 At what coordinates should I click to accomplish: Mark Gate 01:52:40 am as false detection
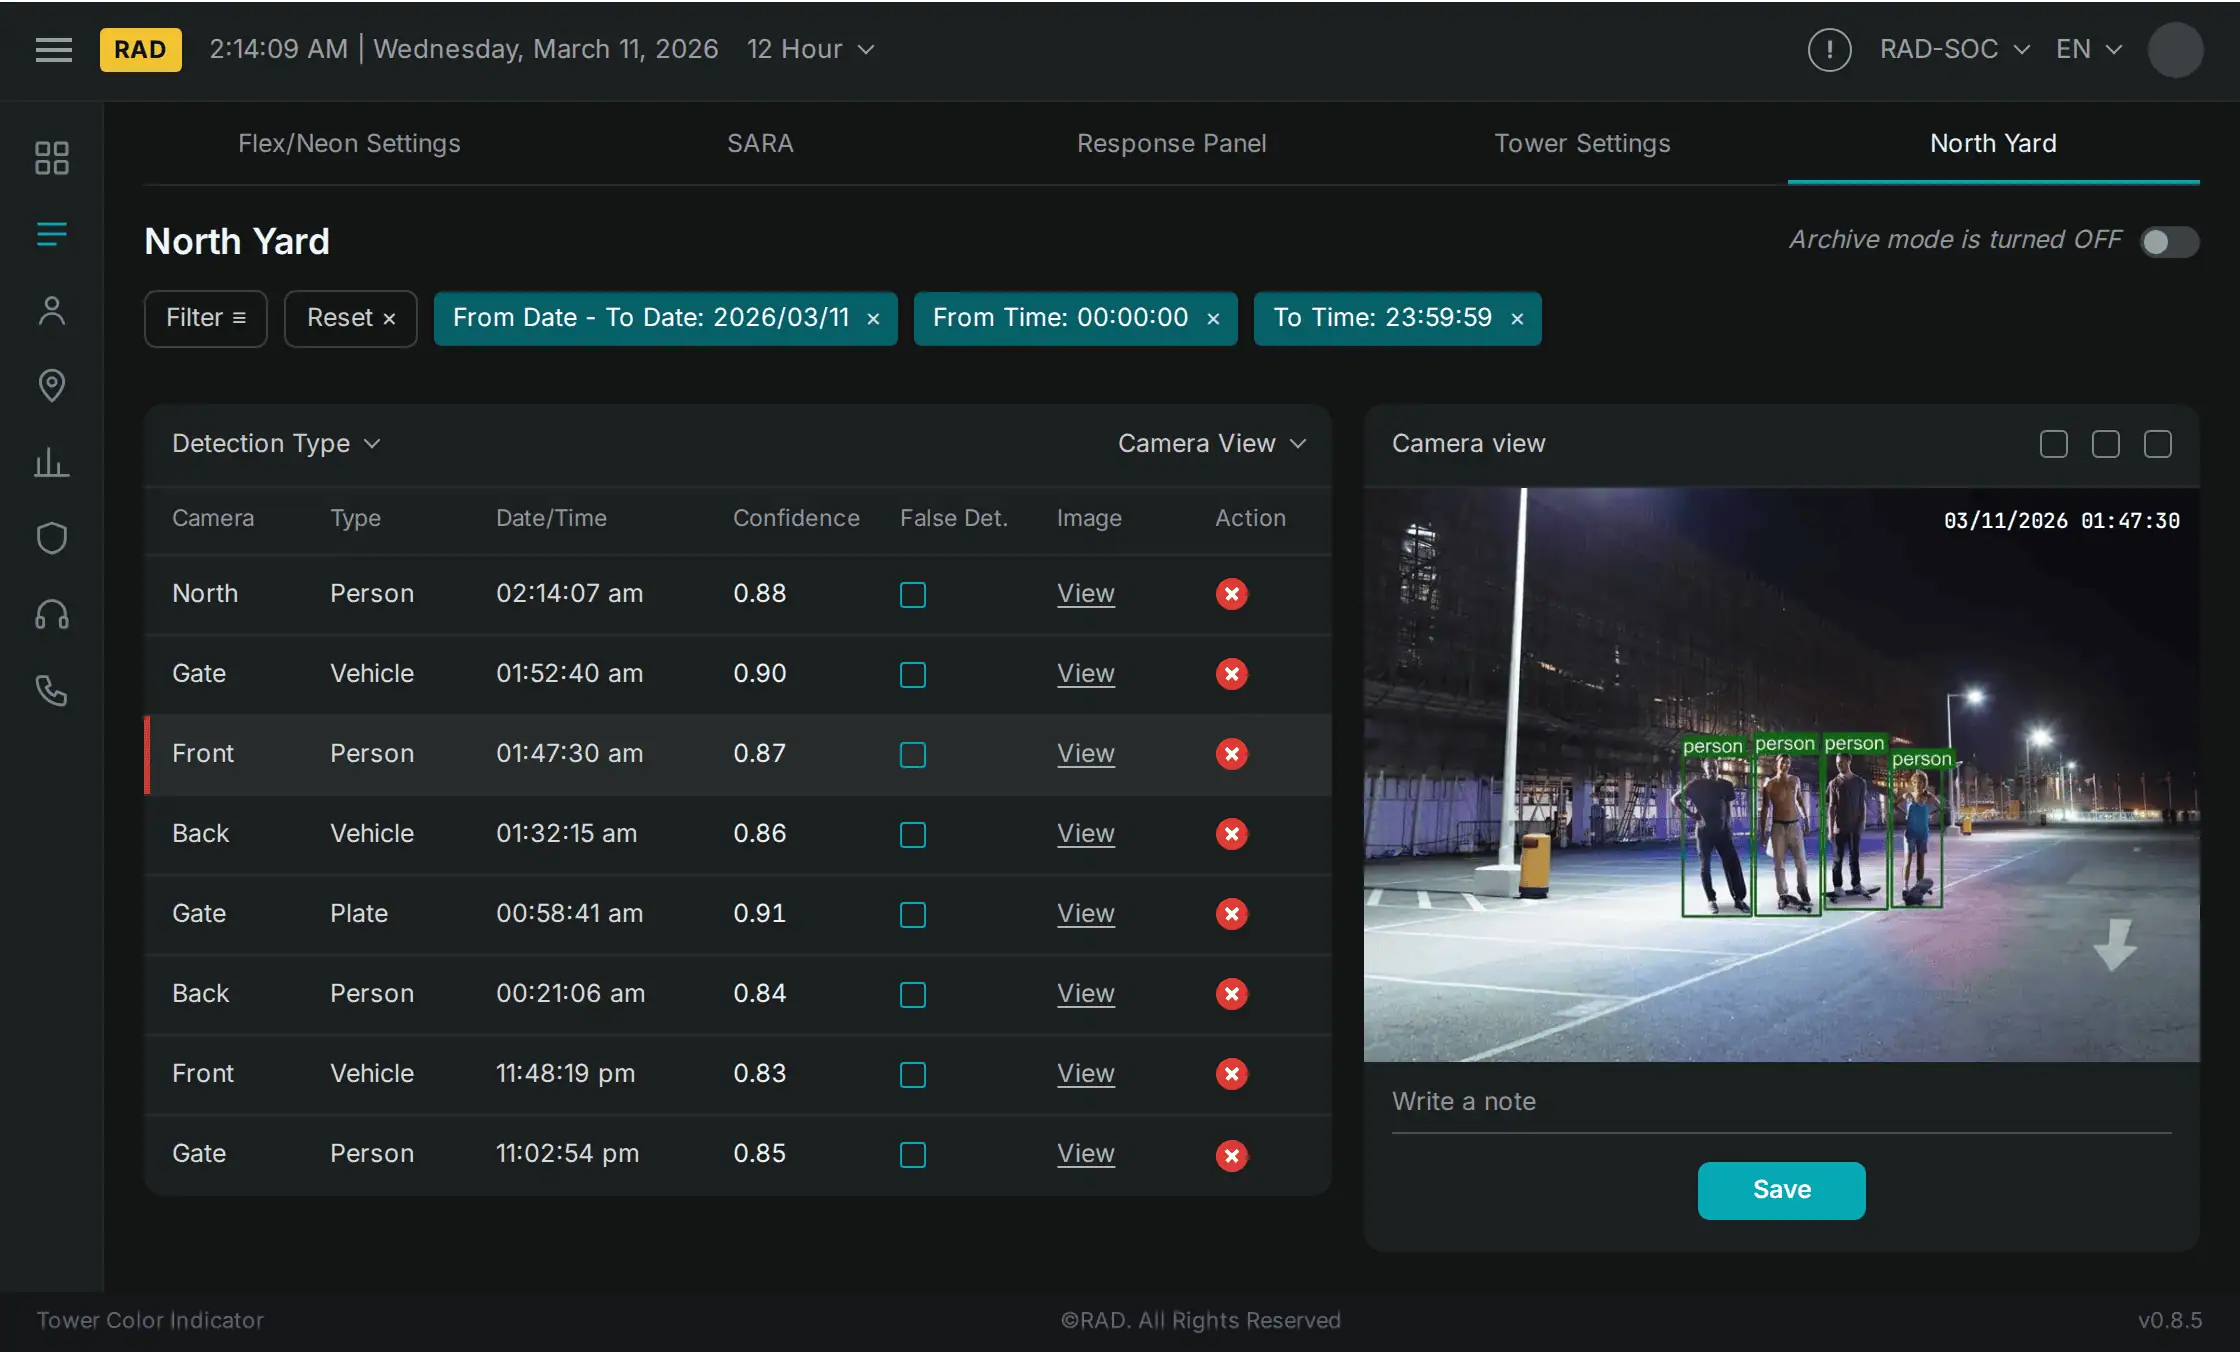point(913,675)
